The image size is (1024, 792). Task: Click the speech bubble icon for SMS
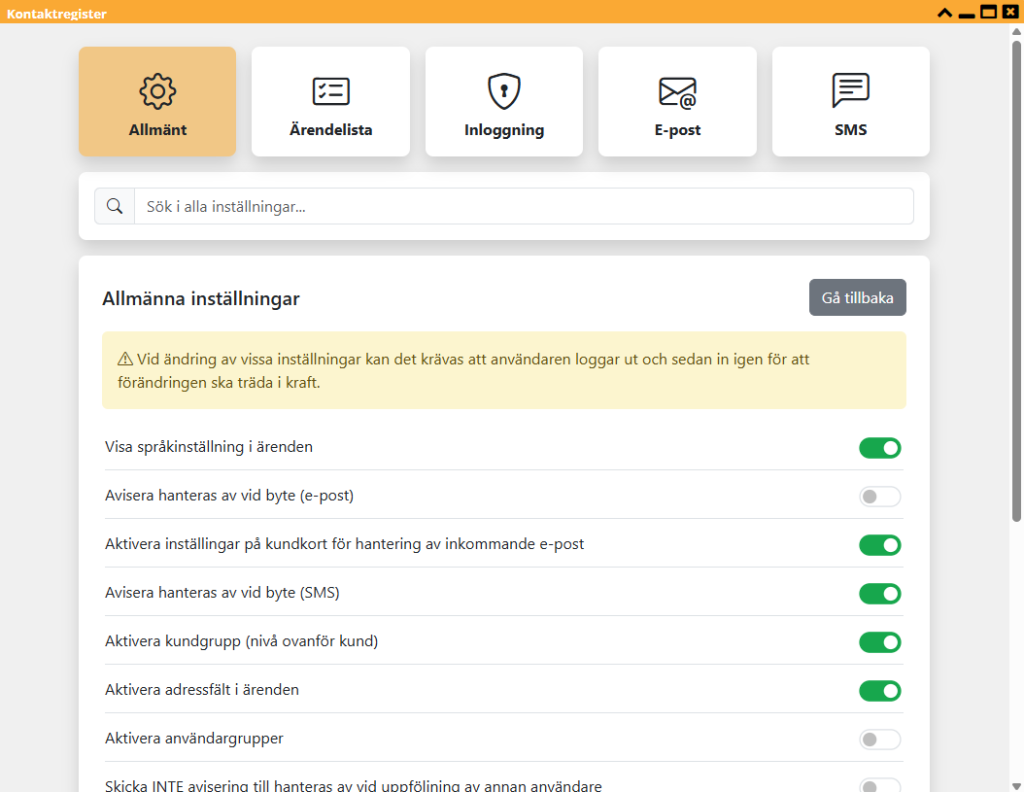coord(850,90)
